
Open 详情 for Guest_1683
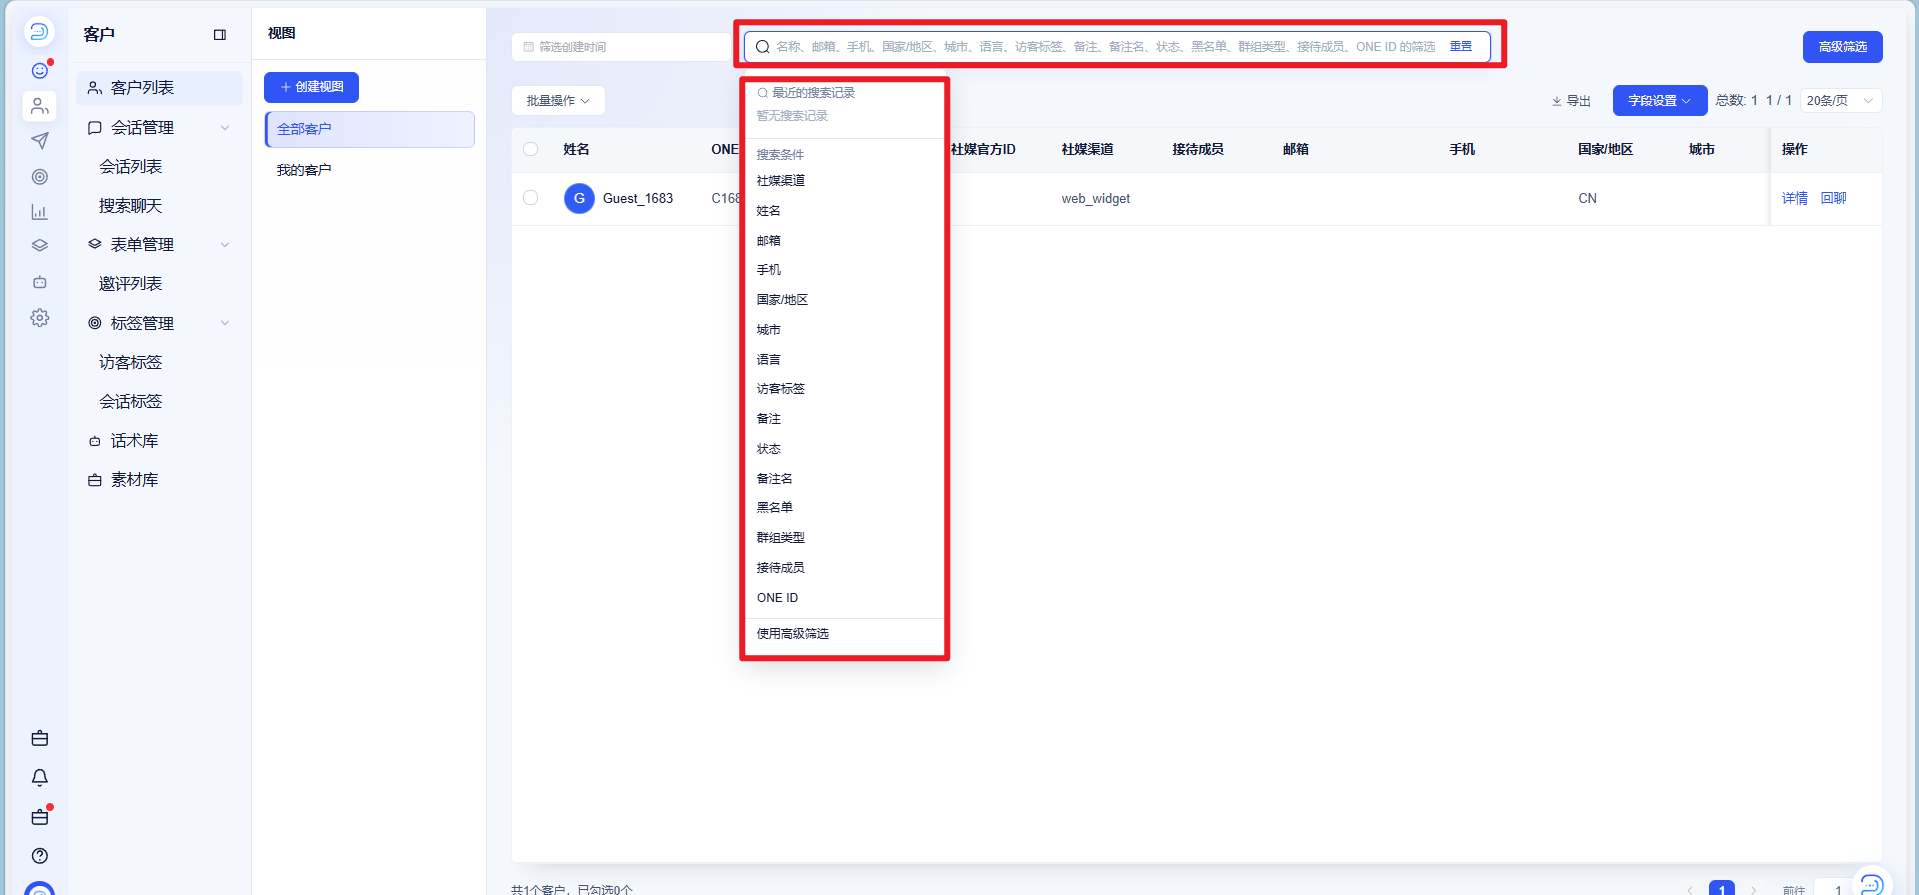(x=1794, y=198)
